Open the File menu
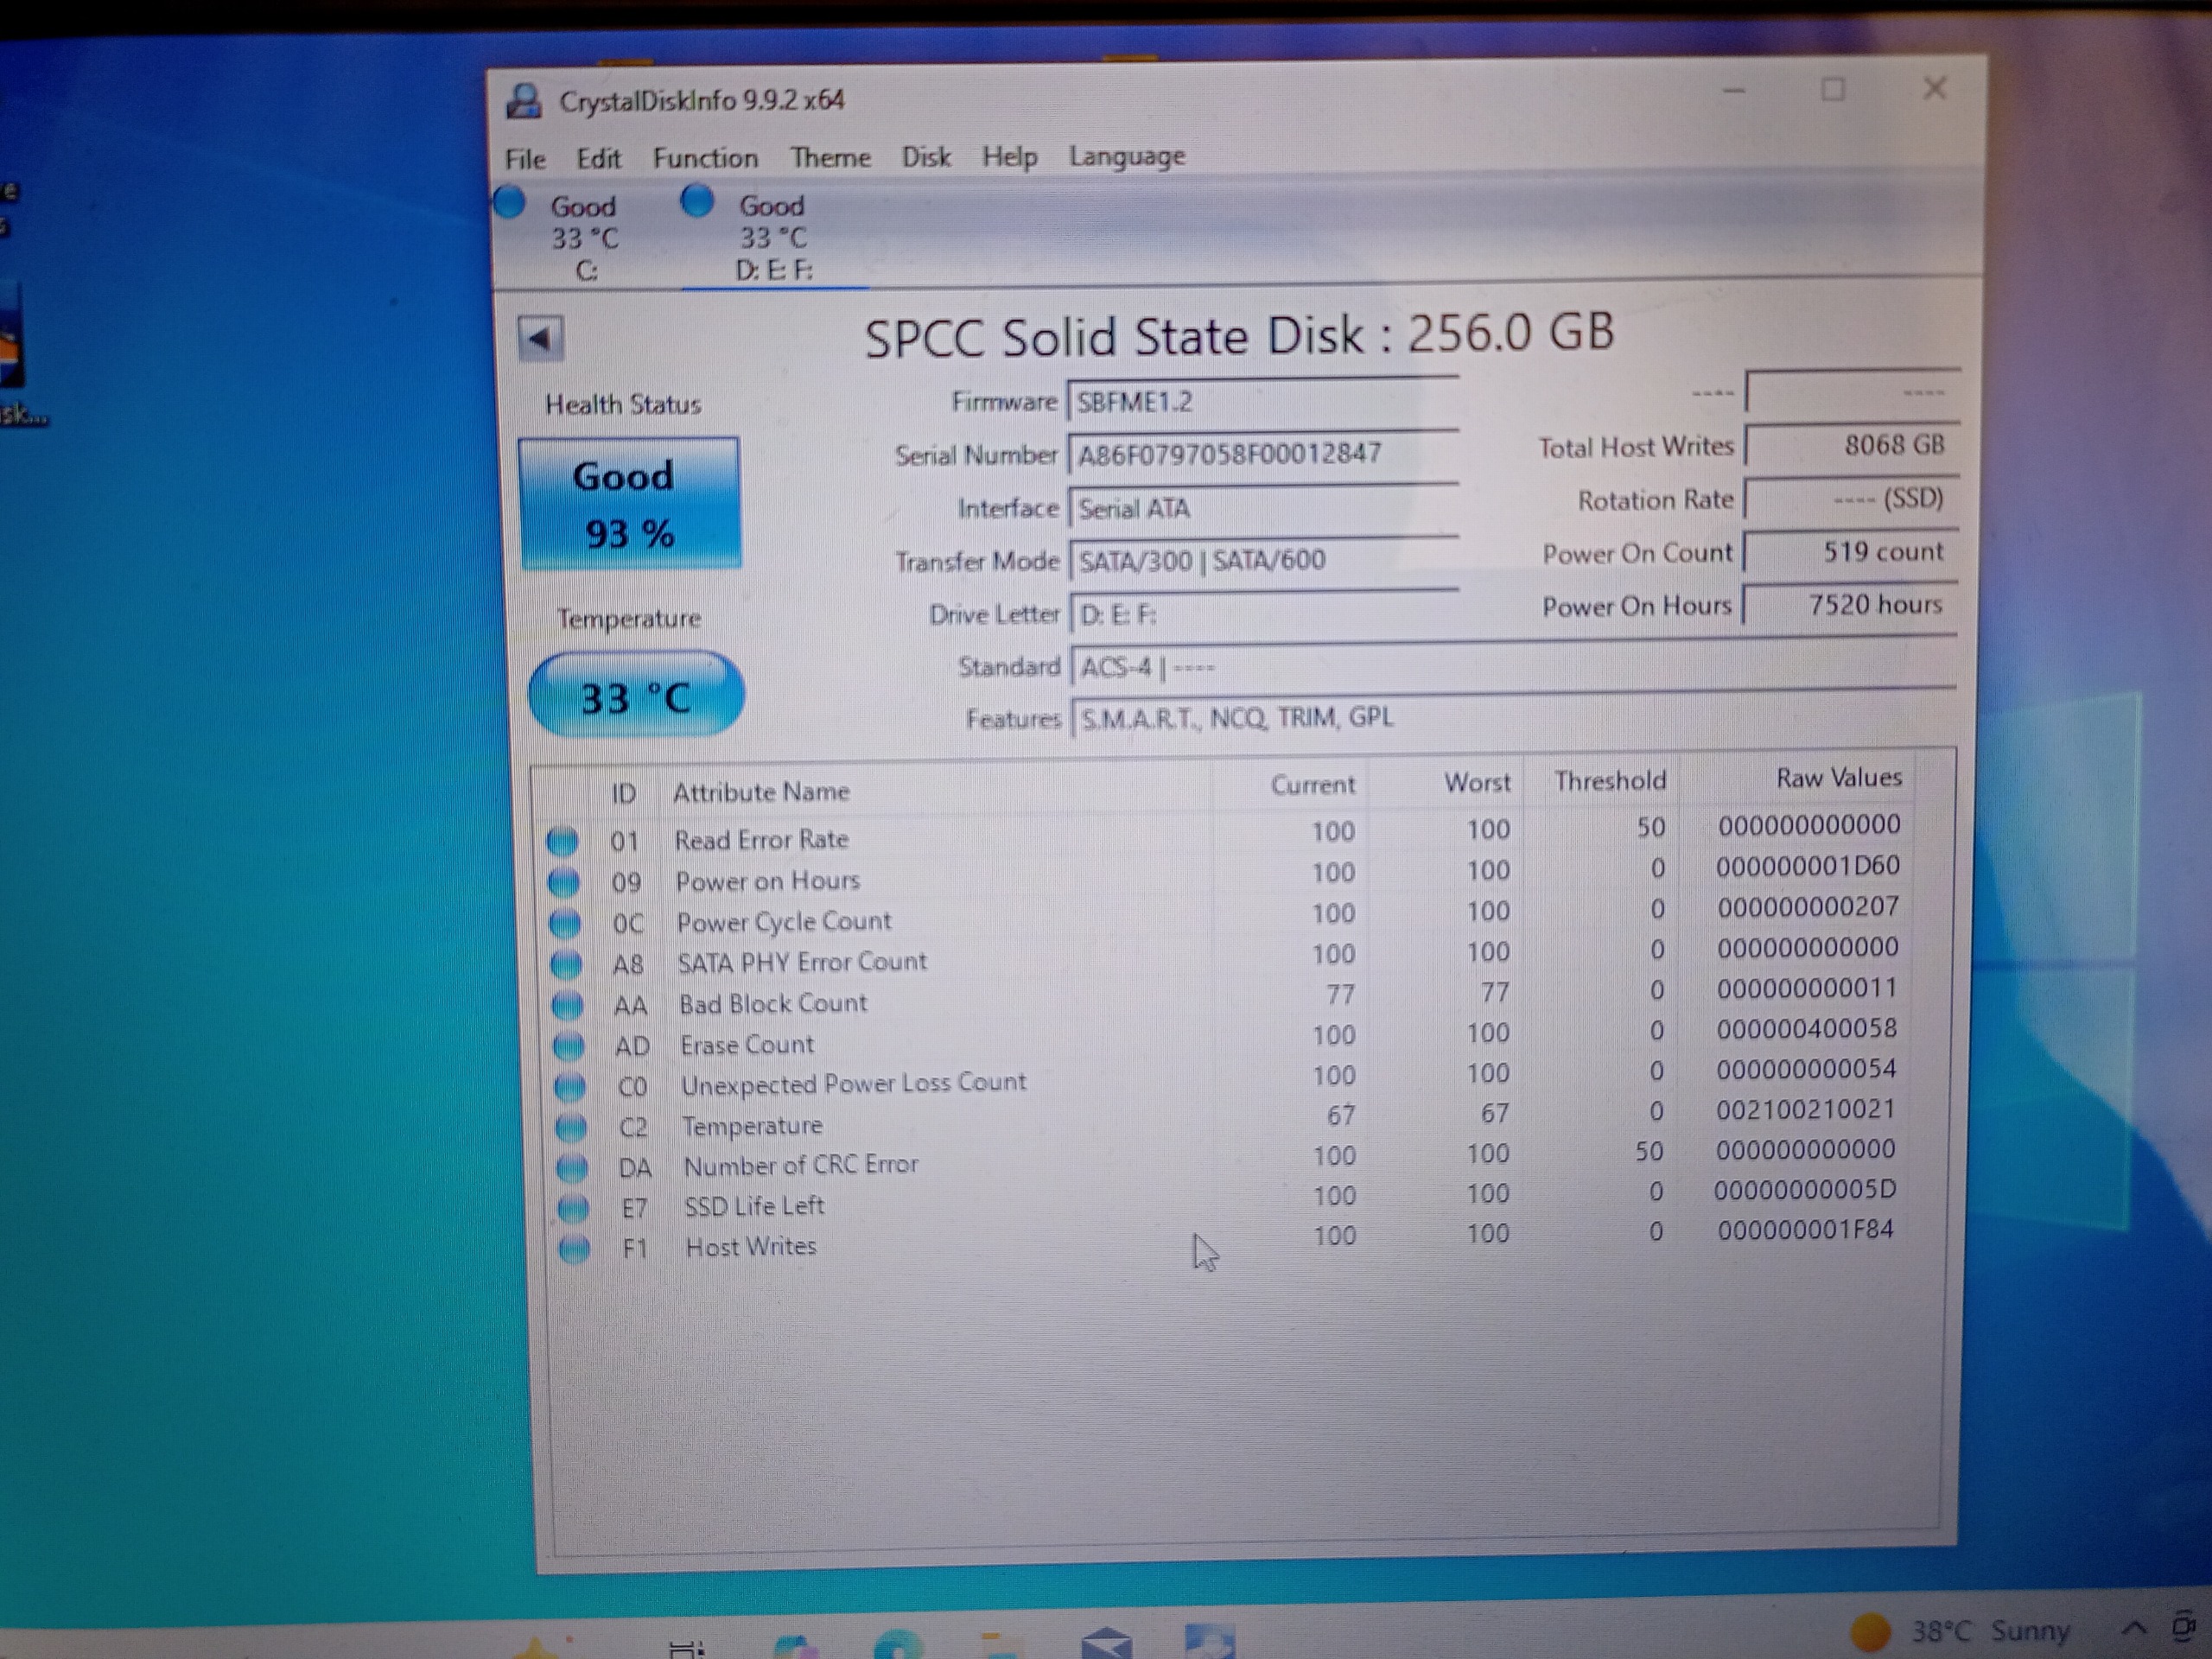Screen dimensions: 2212x1659 click(525, 159)
